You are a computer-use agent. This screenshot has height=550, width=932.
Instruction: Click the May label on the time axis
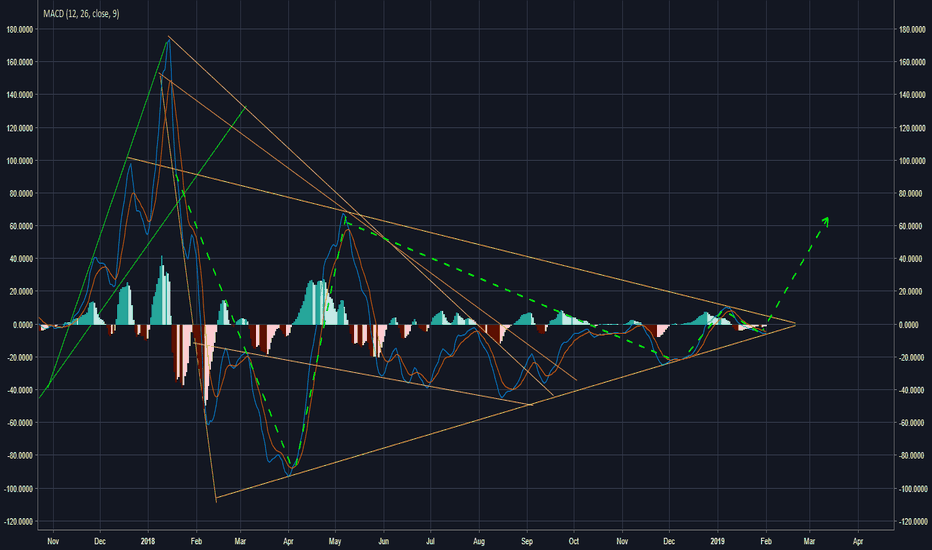coord(335,541)
